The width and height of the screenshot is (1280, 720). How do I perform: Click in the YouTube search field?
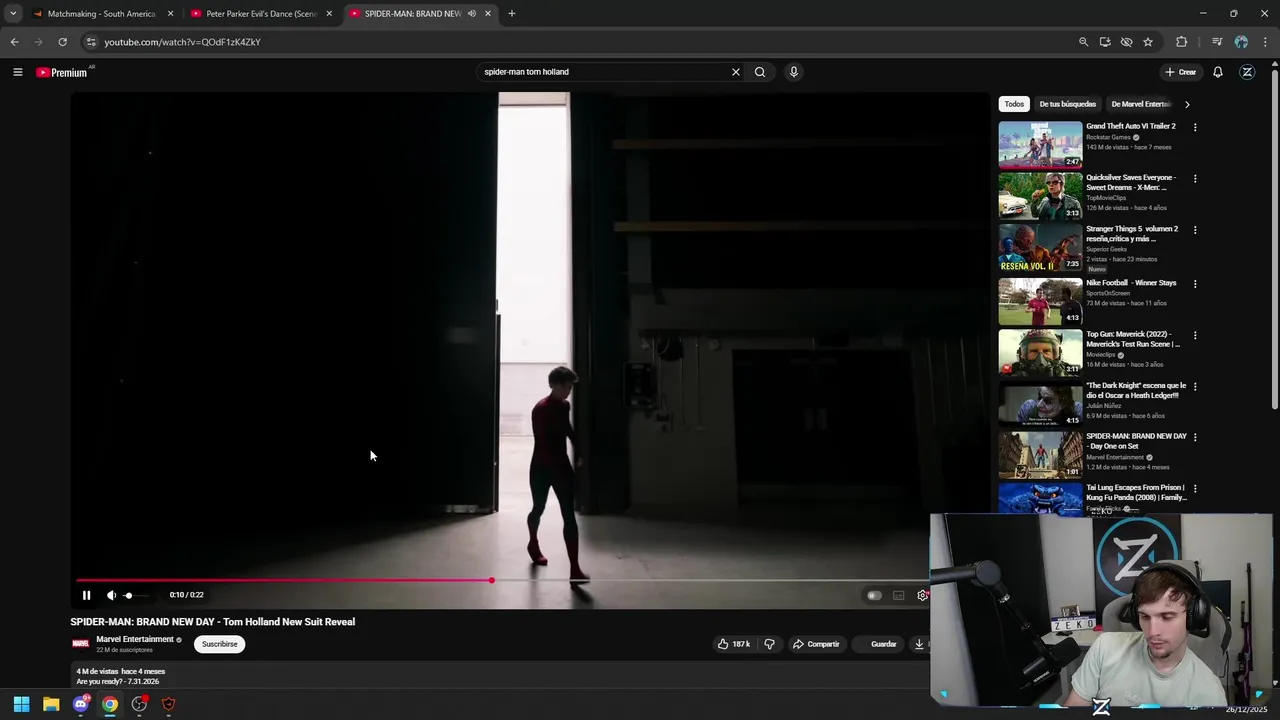[x=605, y=72]
